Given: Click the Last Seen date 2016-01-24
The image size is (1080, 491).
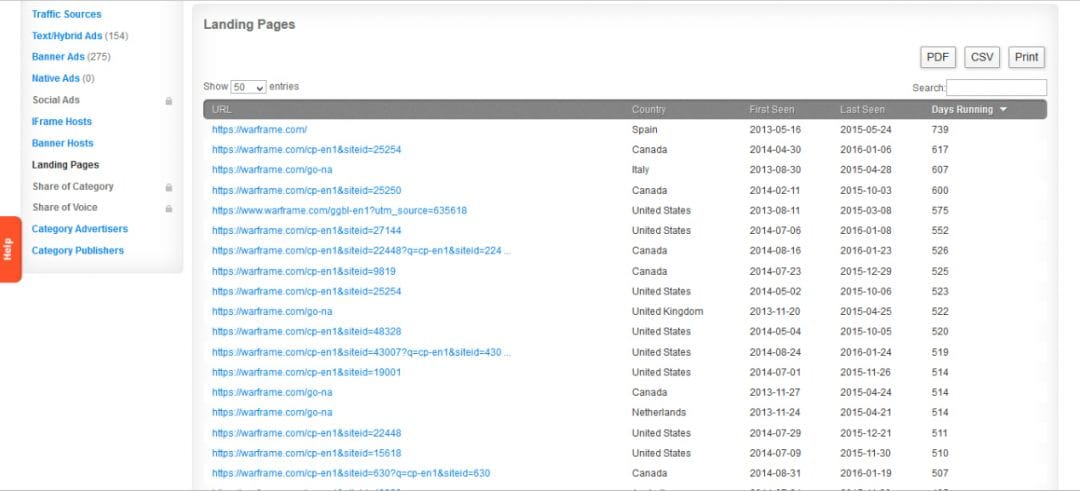Looking at the screenshot, I should pyautogui.click(x=866, y=352).
